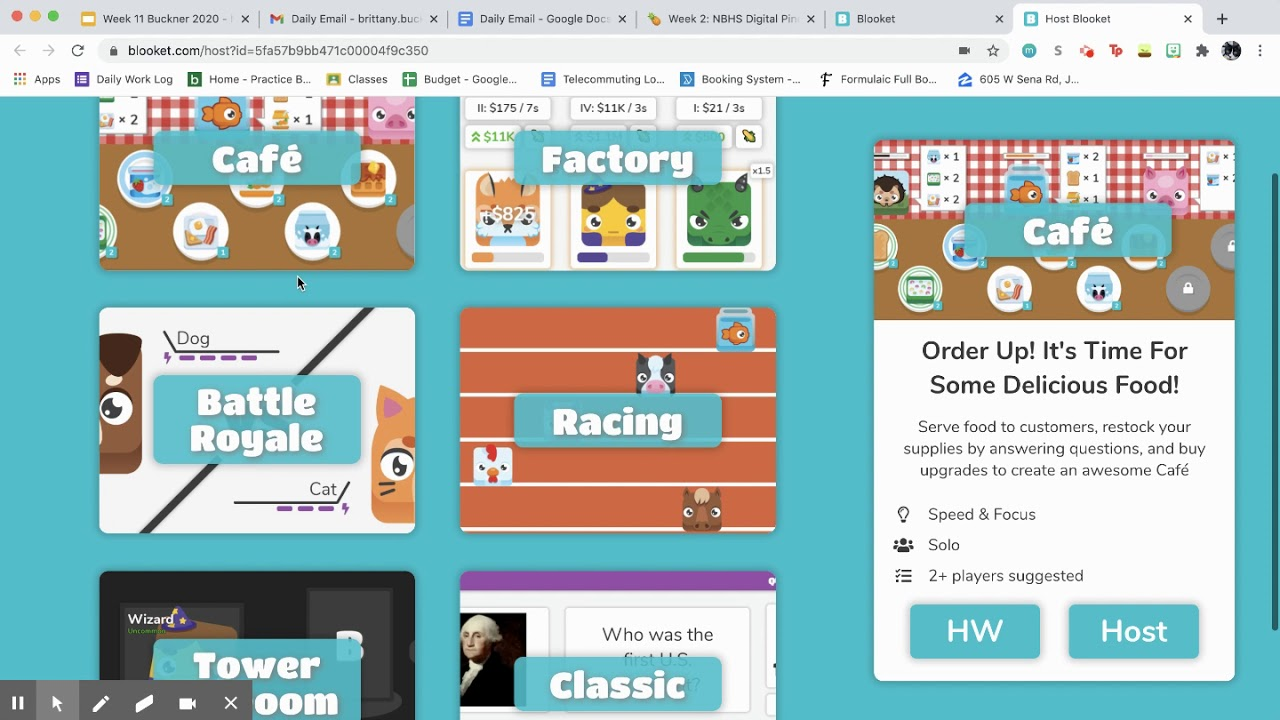Image resolution: width=1280 pixels, height=720 pixels.
Task: Select the Classic game mode card
Action: coord(618,645)
